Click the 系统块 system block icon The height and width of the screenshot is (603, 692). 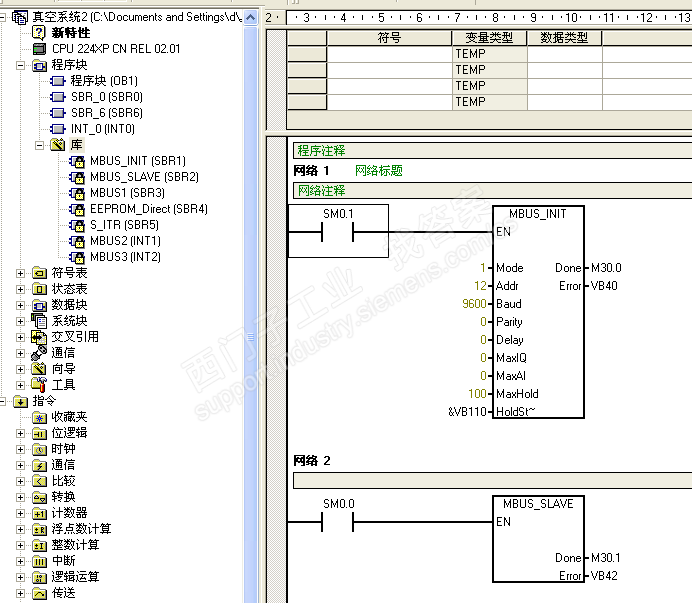tap(39, 321)
